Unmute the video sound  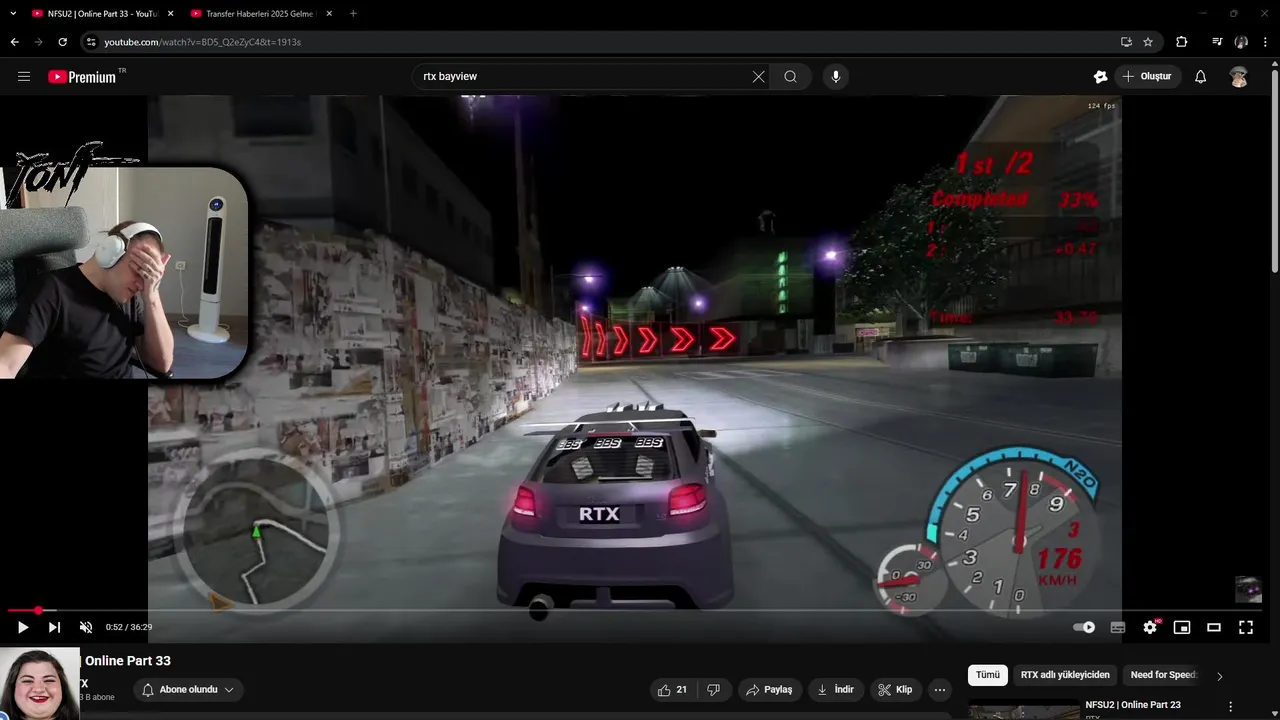tap(86, 627)
